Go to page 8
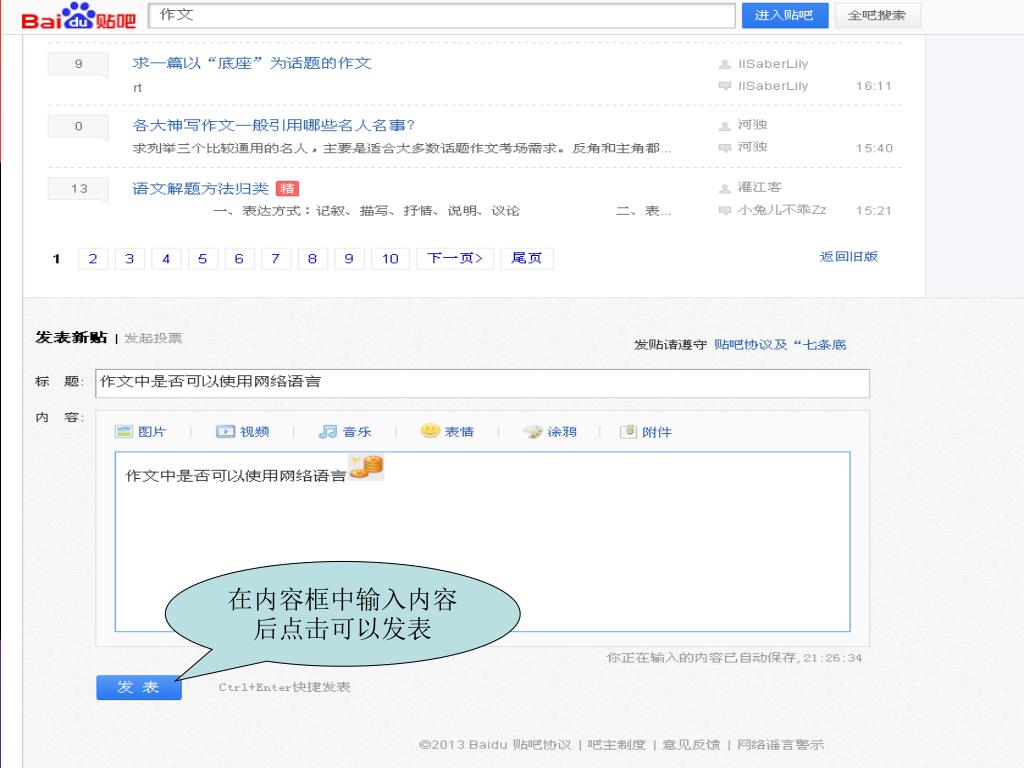 pos(312,259)
